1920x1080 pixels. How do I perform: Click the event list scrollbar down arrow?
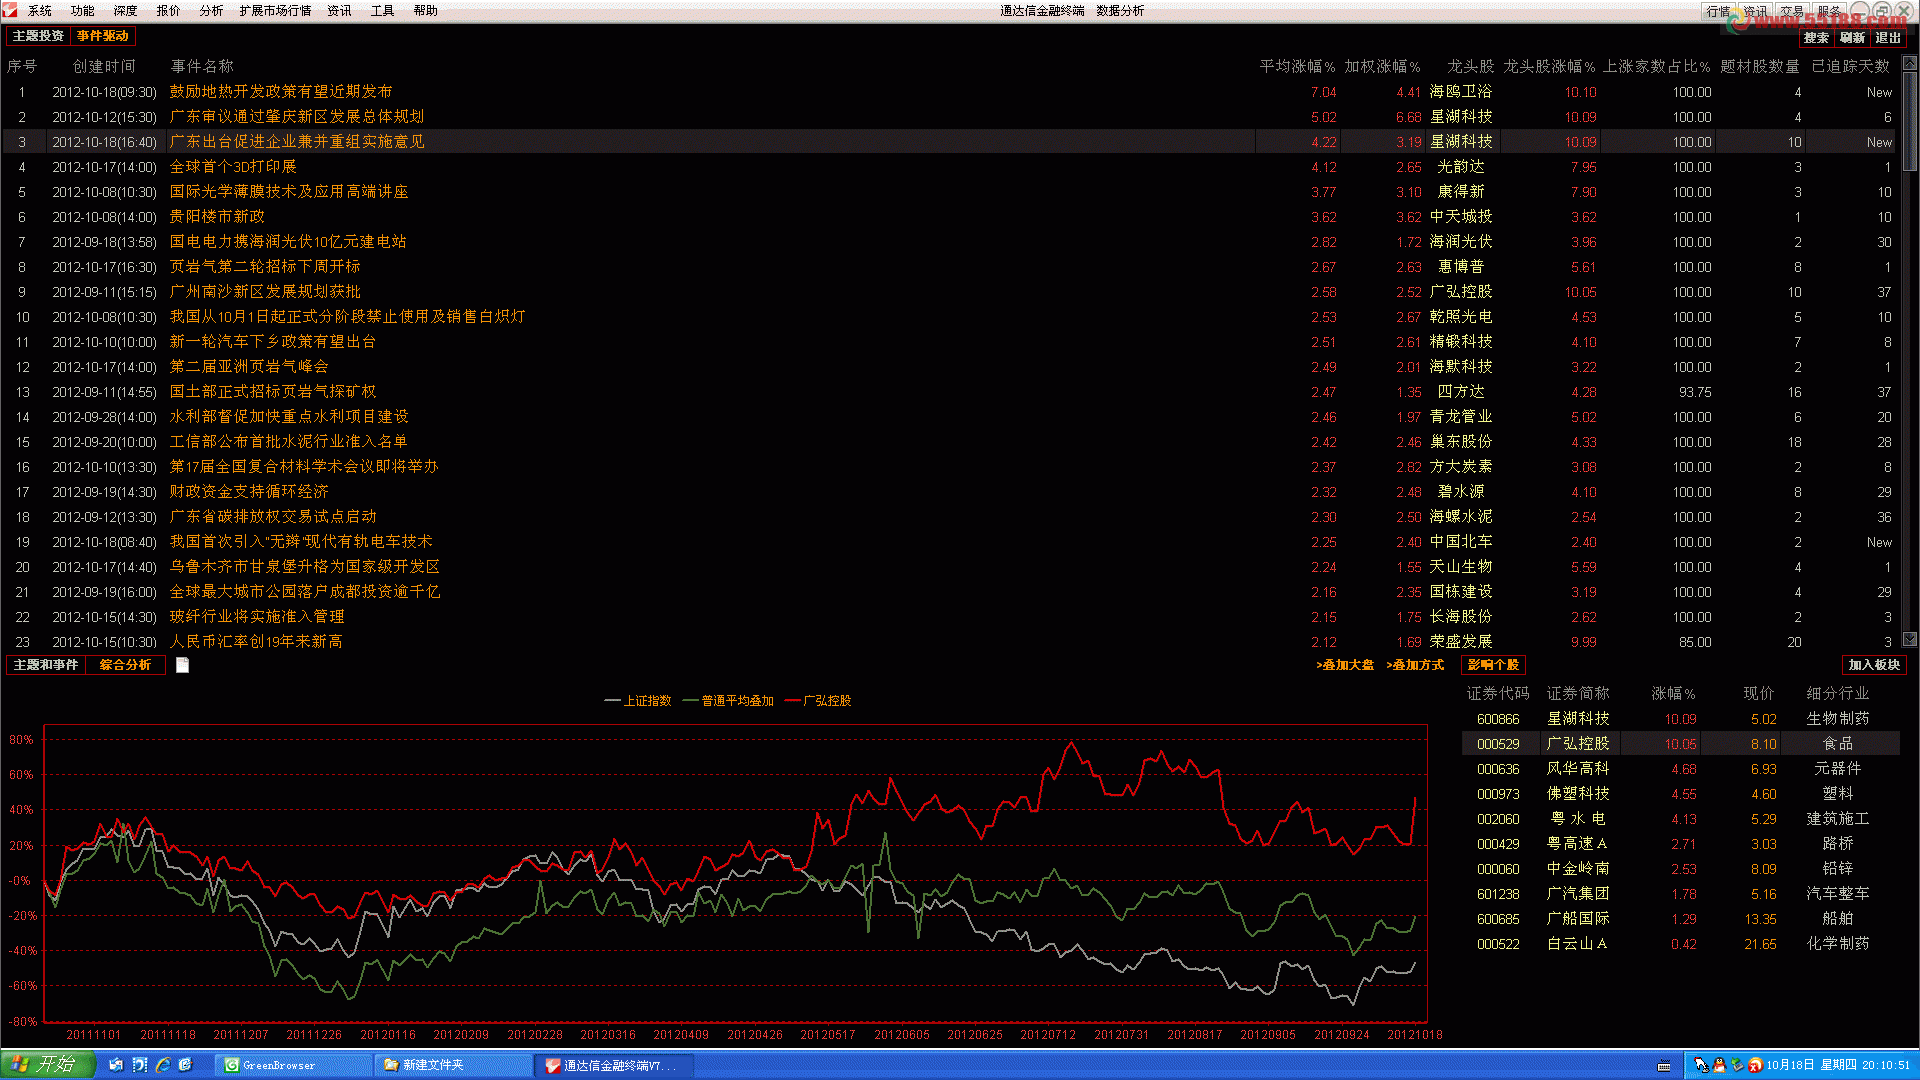(x=1909, y=639)
